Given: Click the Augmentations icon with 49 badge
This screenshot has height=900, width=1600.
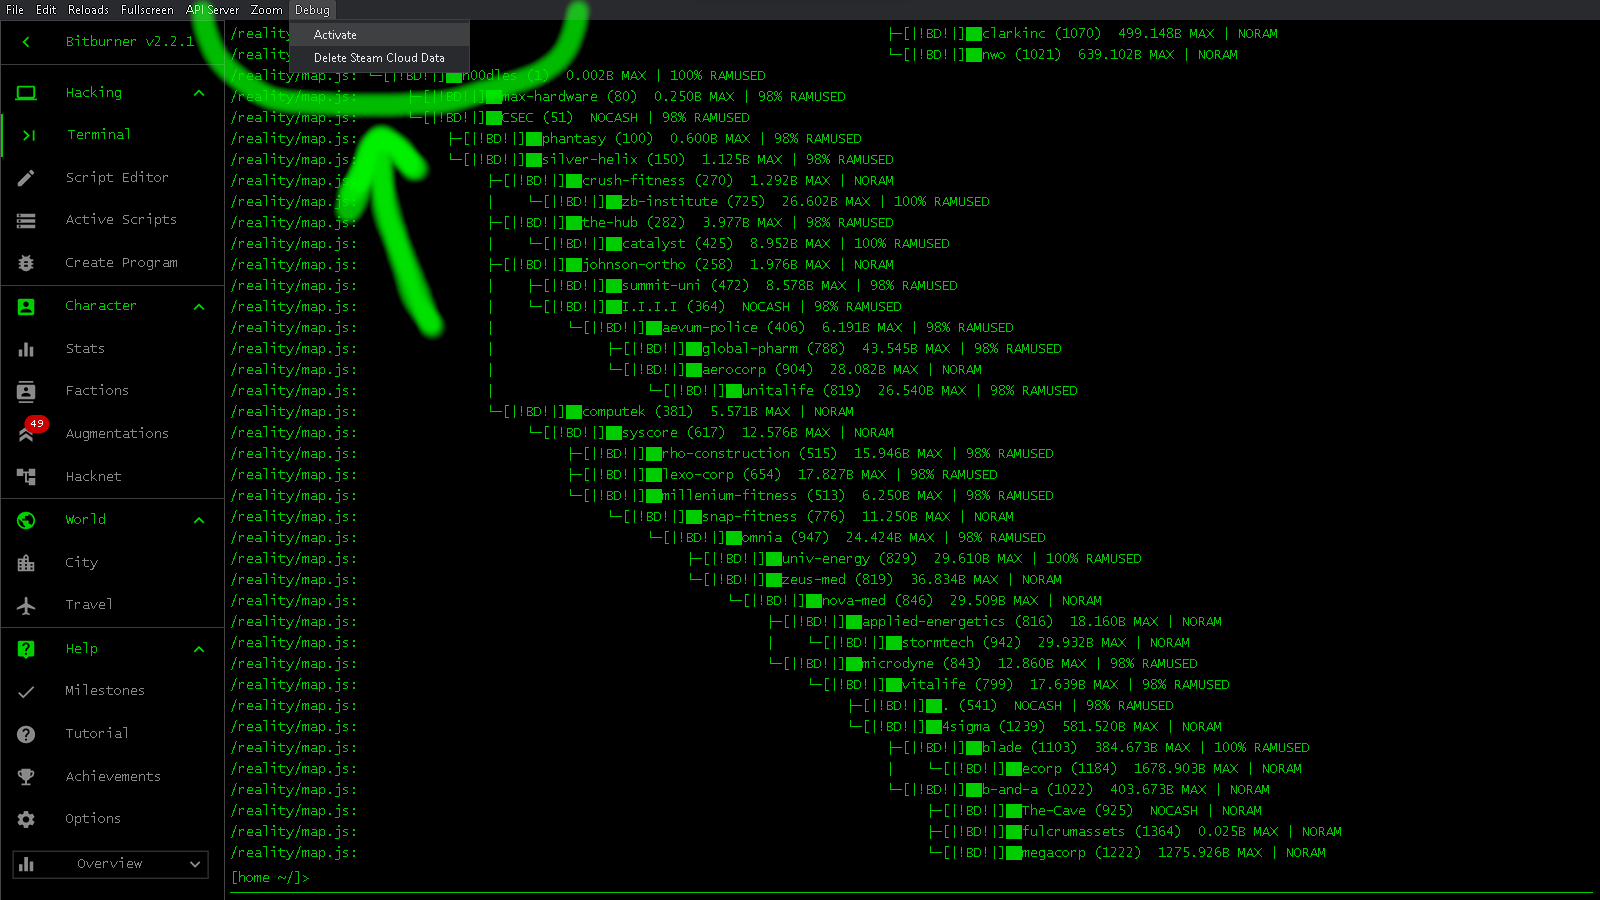Looking at the screenshot, I should pyautogui.click(x=26, y=434).
